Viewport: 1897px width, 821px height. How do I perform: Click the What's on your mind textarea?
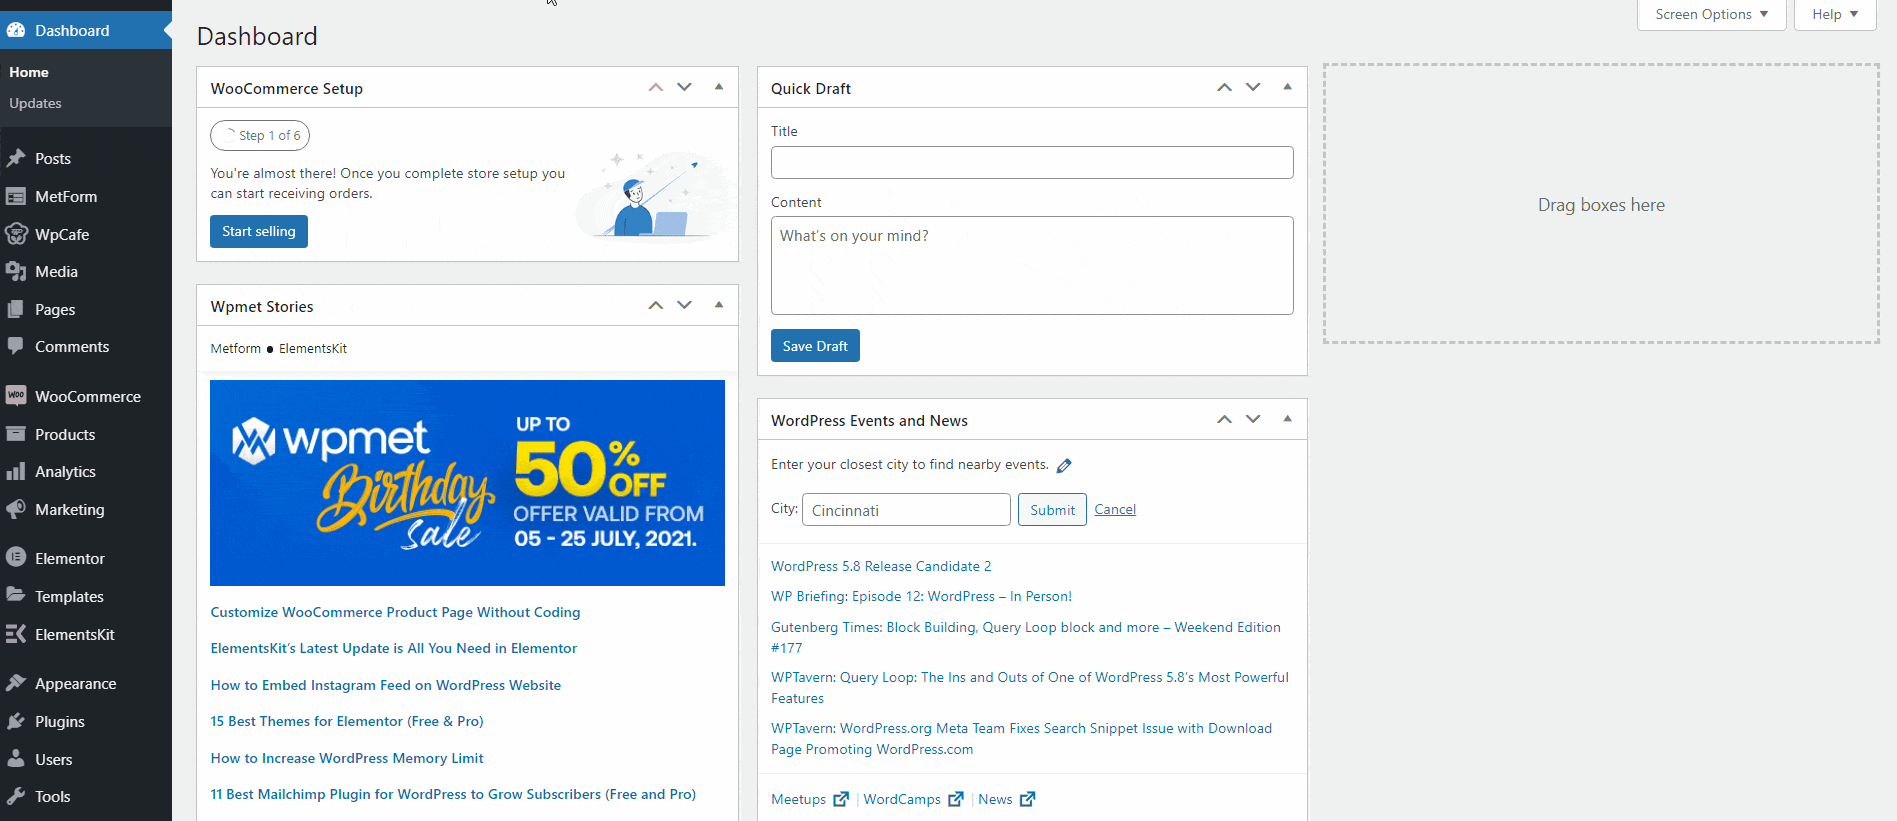(1032, 266)
